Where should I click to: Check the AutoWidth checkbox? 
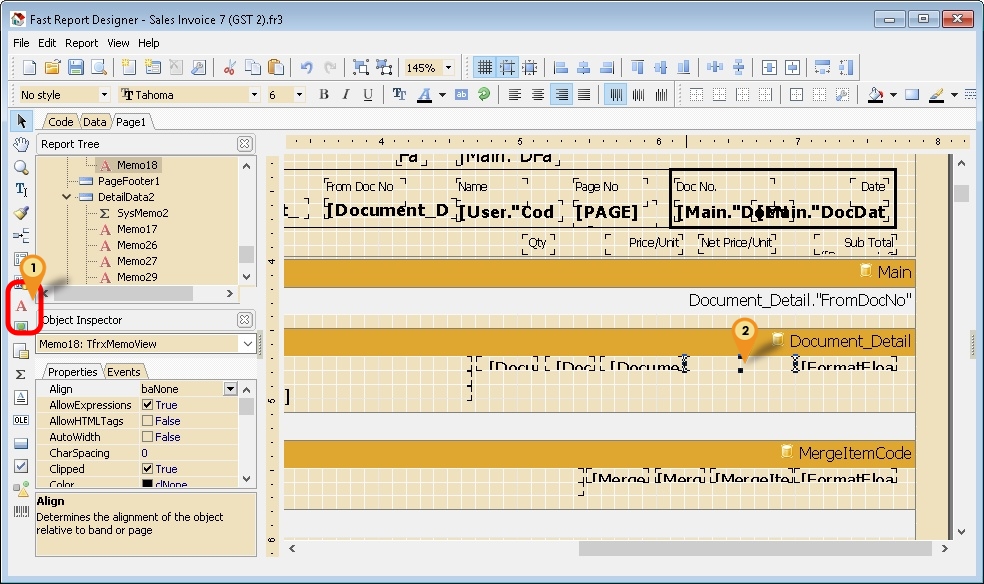tap(148, 437)
